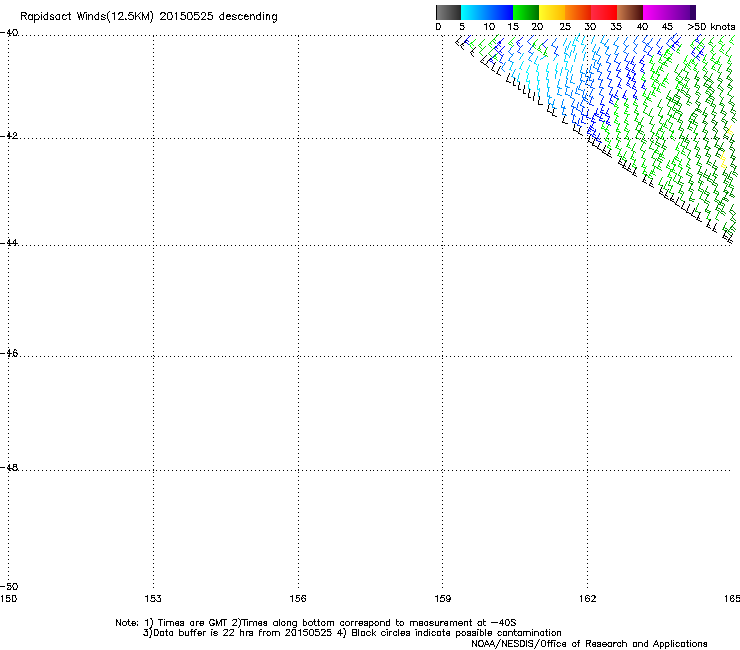Click the '165' longitude axis label
The height and width of the screenshot is (650, 740).
[732, 599]
